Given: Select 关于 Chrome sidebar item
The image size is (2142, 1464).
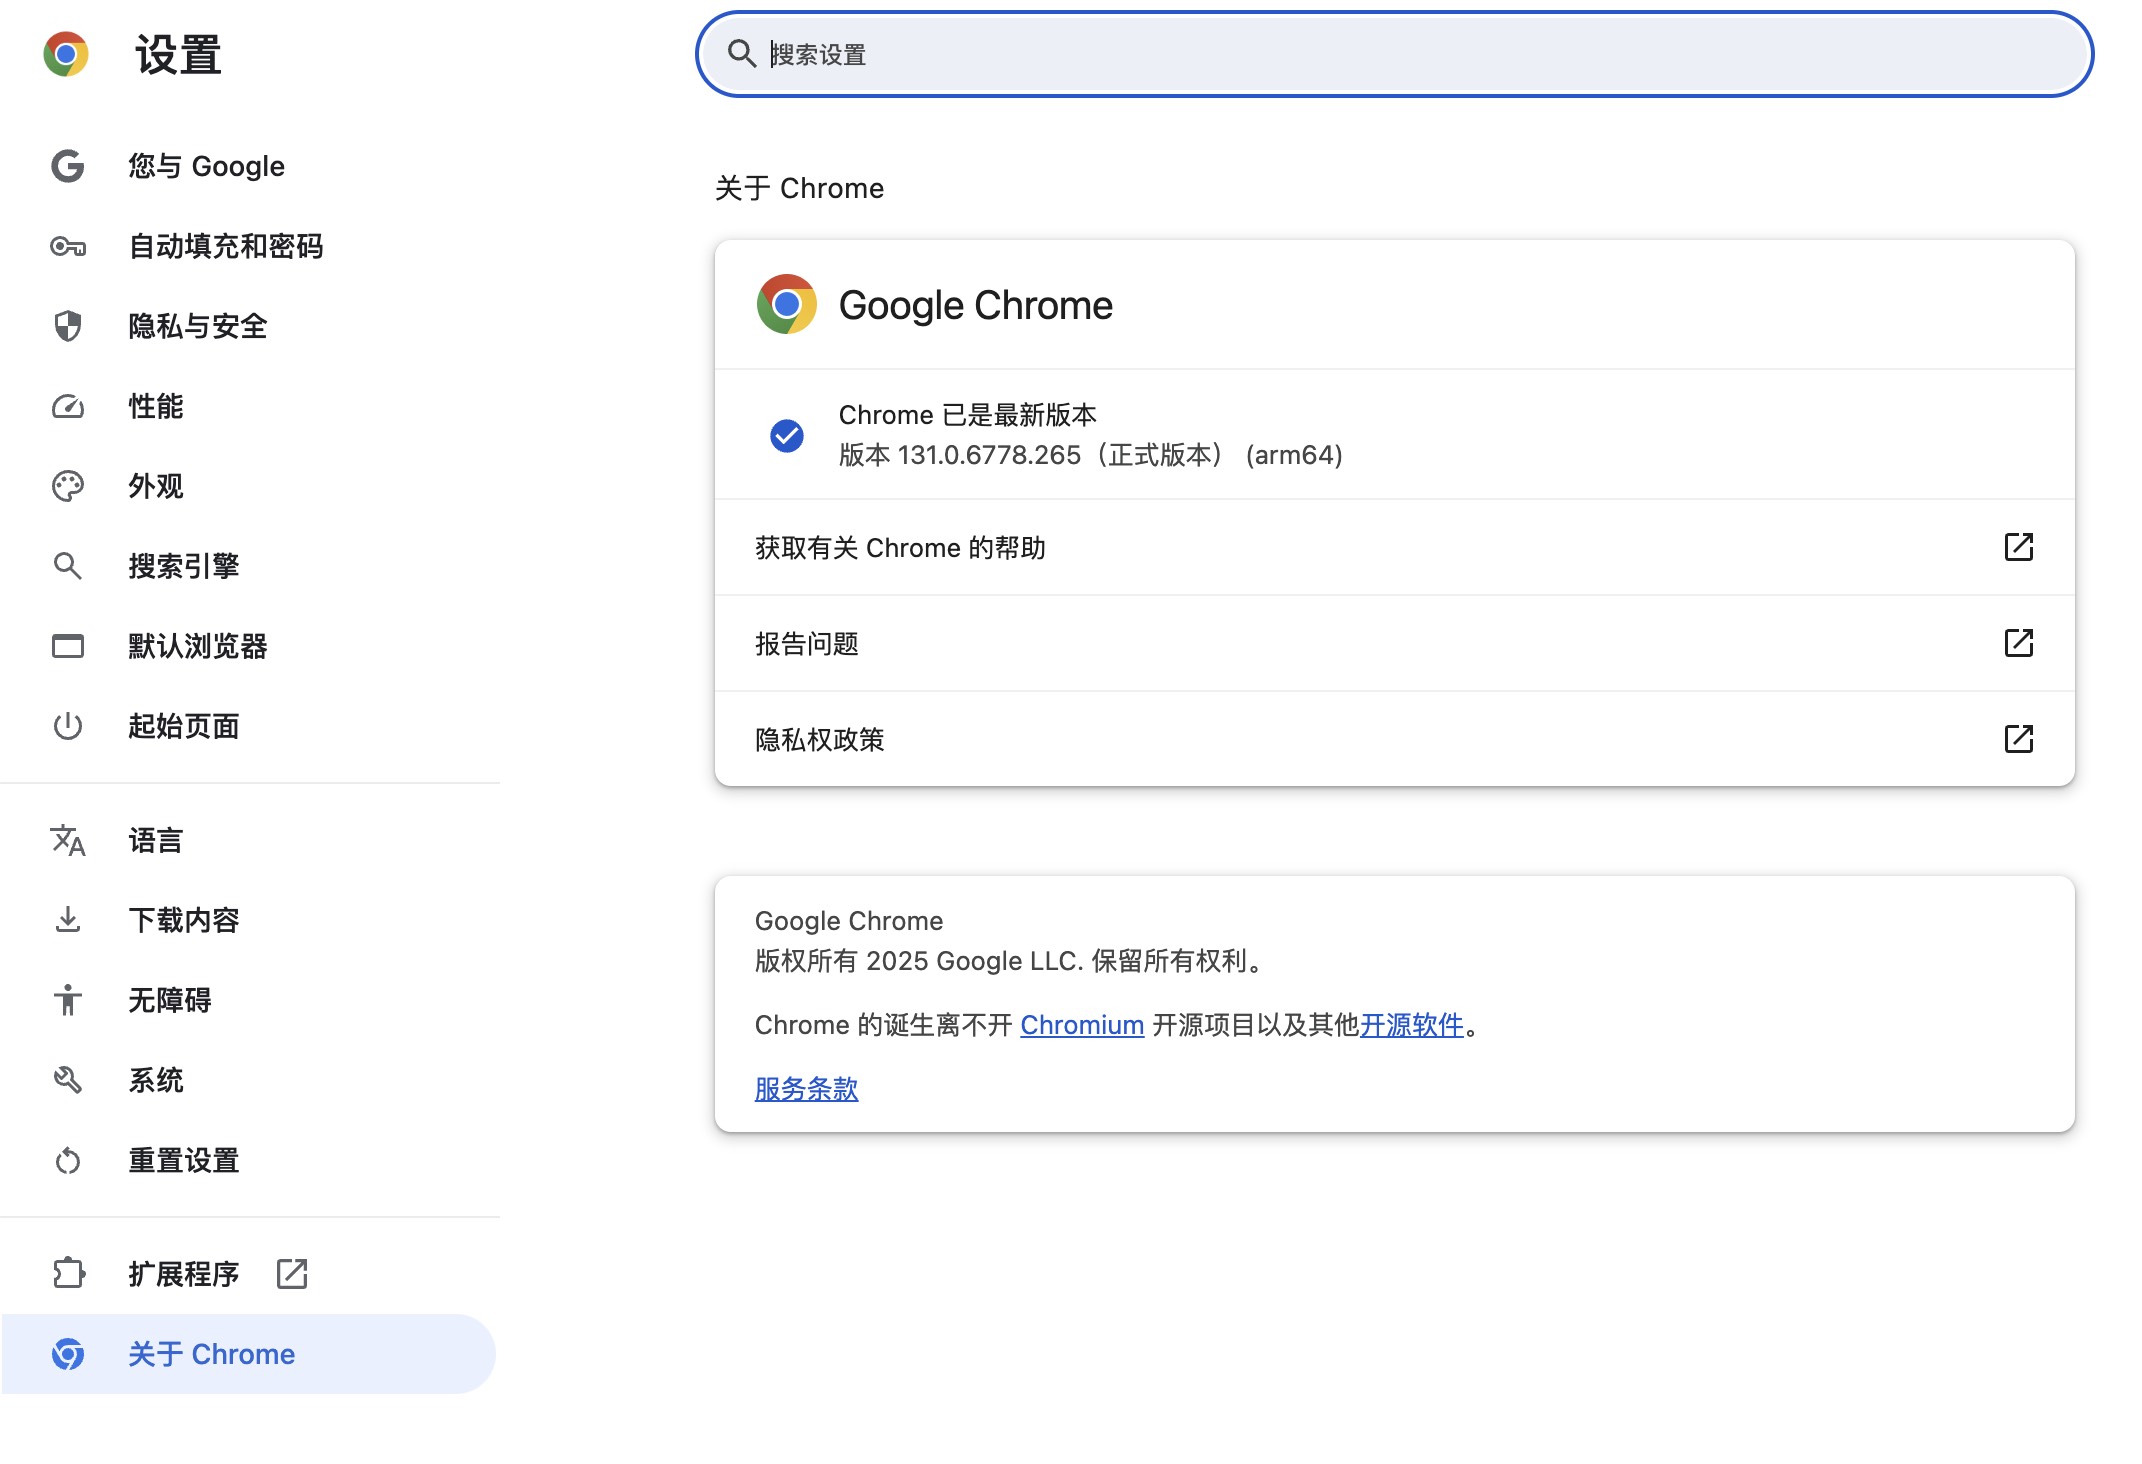Looking at the screenshot, I should pos(249,1354).
